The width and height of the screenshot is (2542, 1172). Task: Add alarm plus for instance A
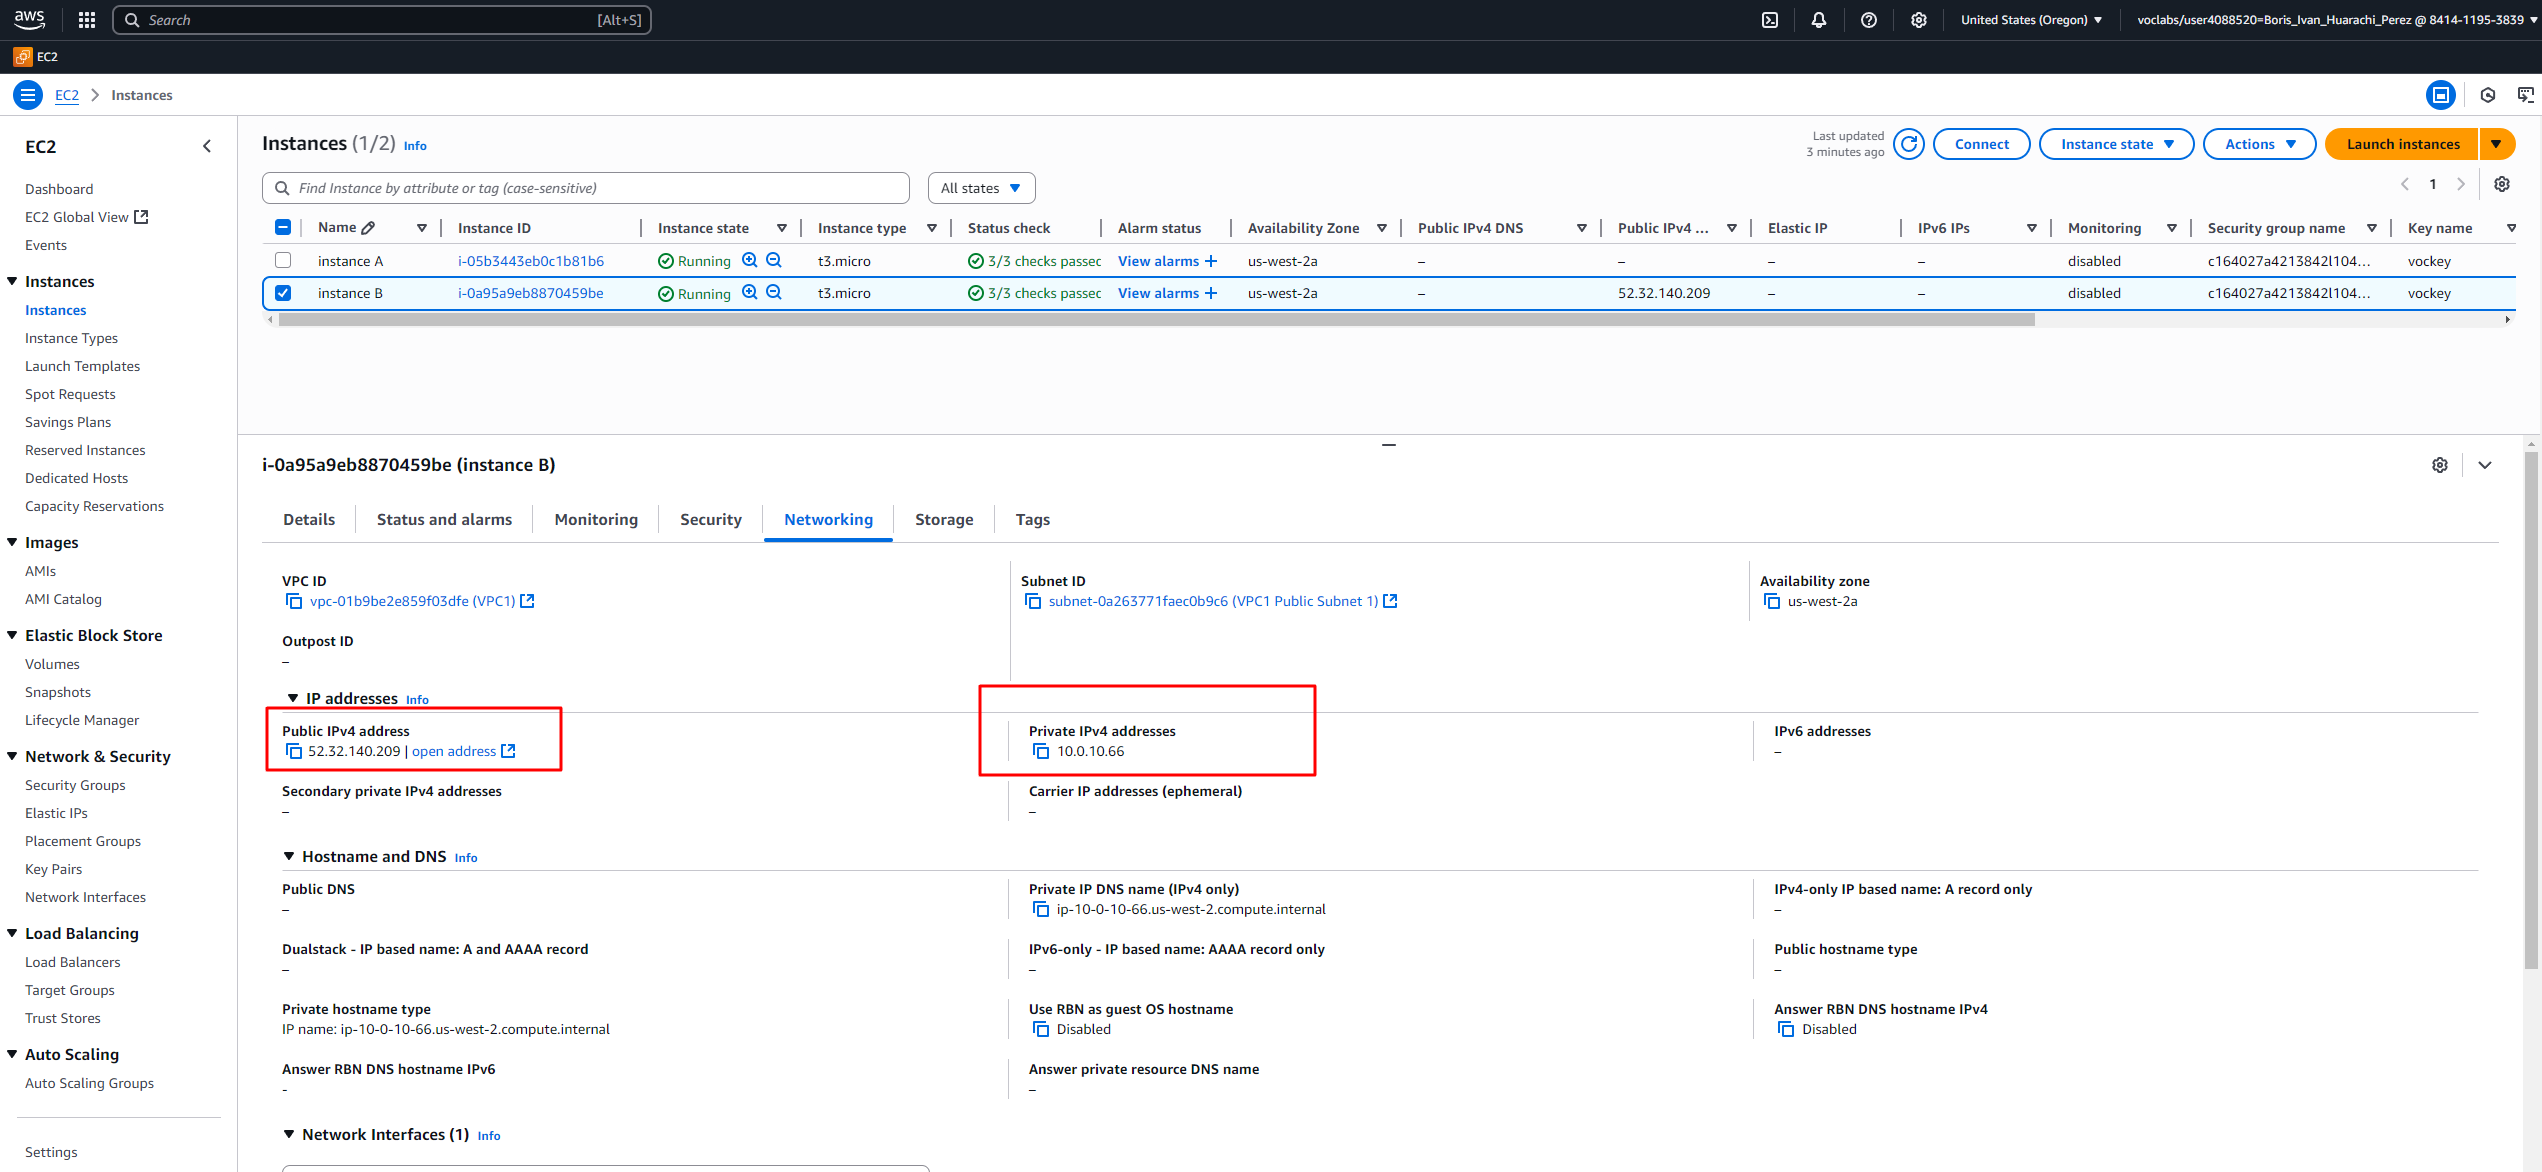[x=1211, y=261]
